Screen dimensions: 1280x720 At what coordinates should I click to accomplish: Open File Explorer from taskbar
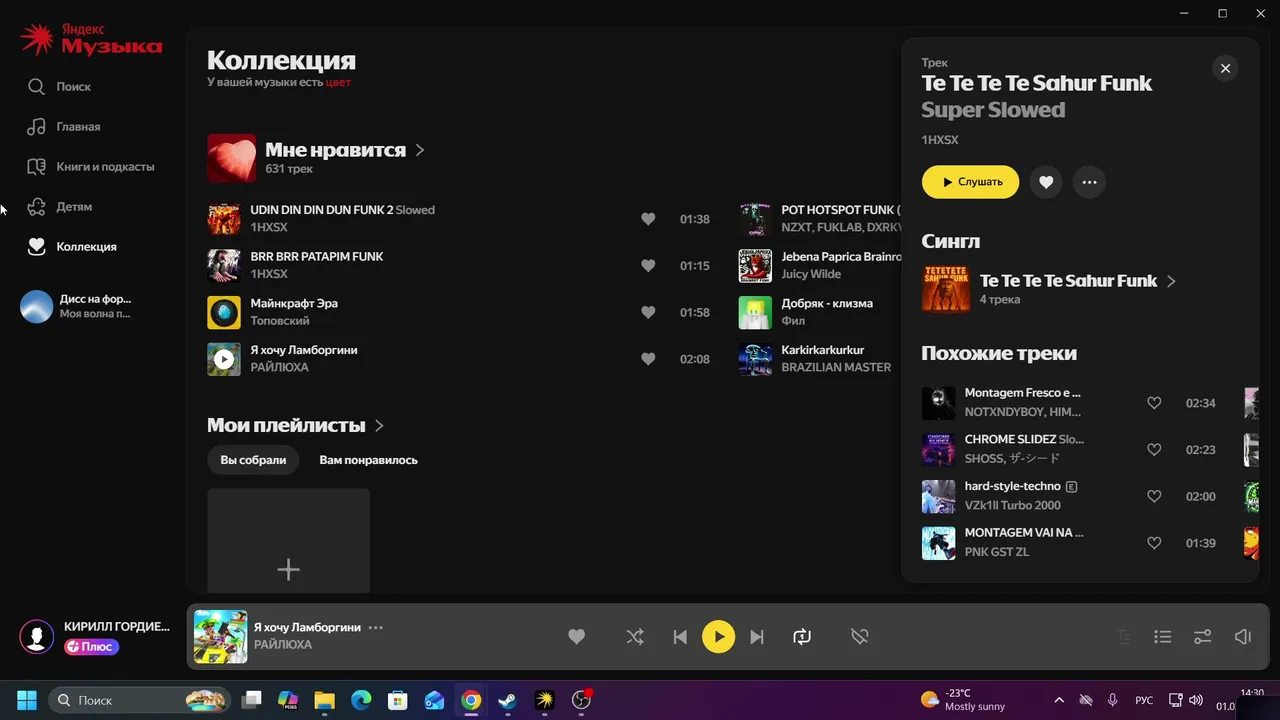(x=324, y=700)
